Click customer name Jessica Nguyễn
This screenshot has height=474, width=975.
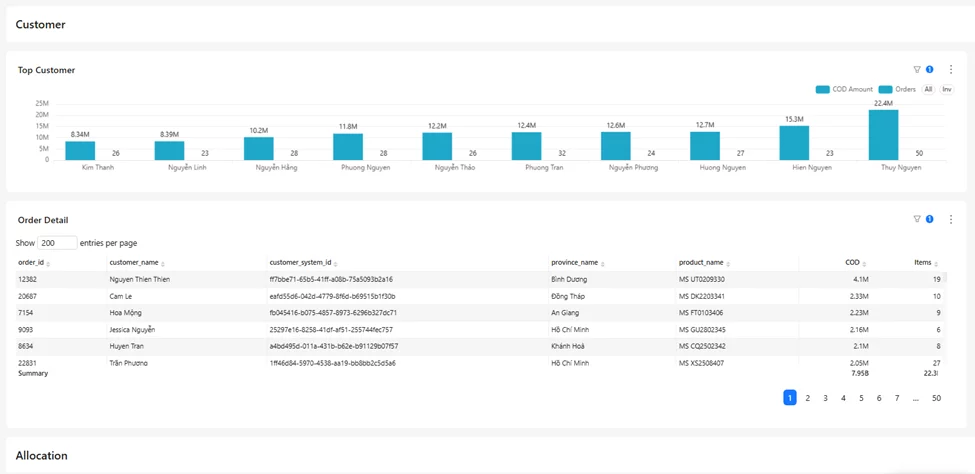coord(132,330)
